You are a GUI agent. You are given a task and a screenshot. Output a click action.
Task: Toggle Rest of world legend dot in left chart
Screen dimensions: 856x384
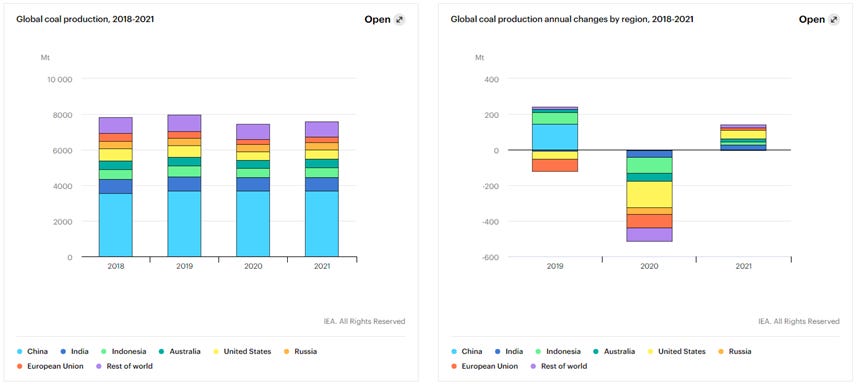[x=99, y=367]
